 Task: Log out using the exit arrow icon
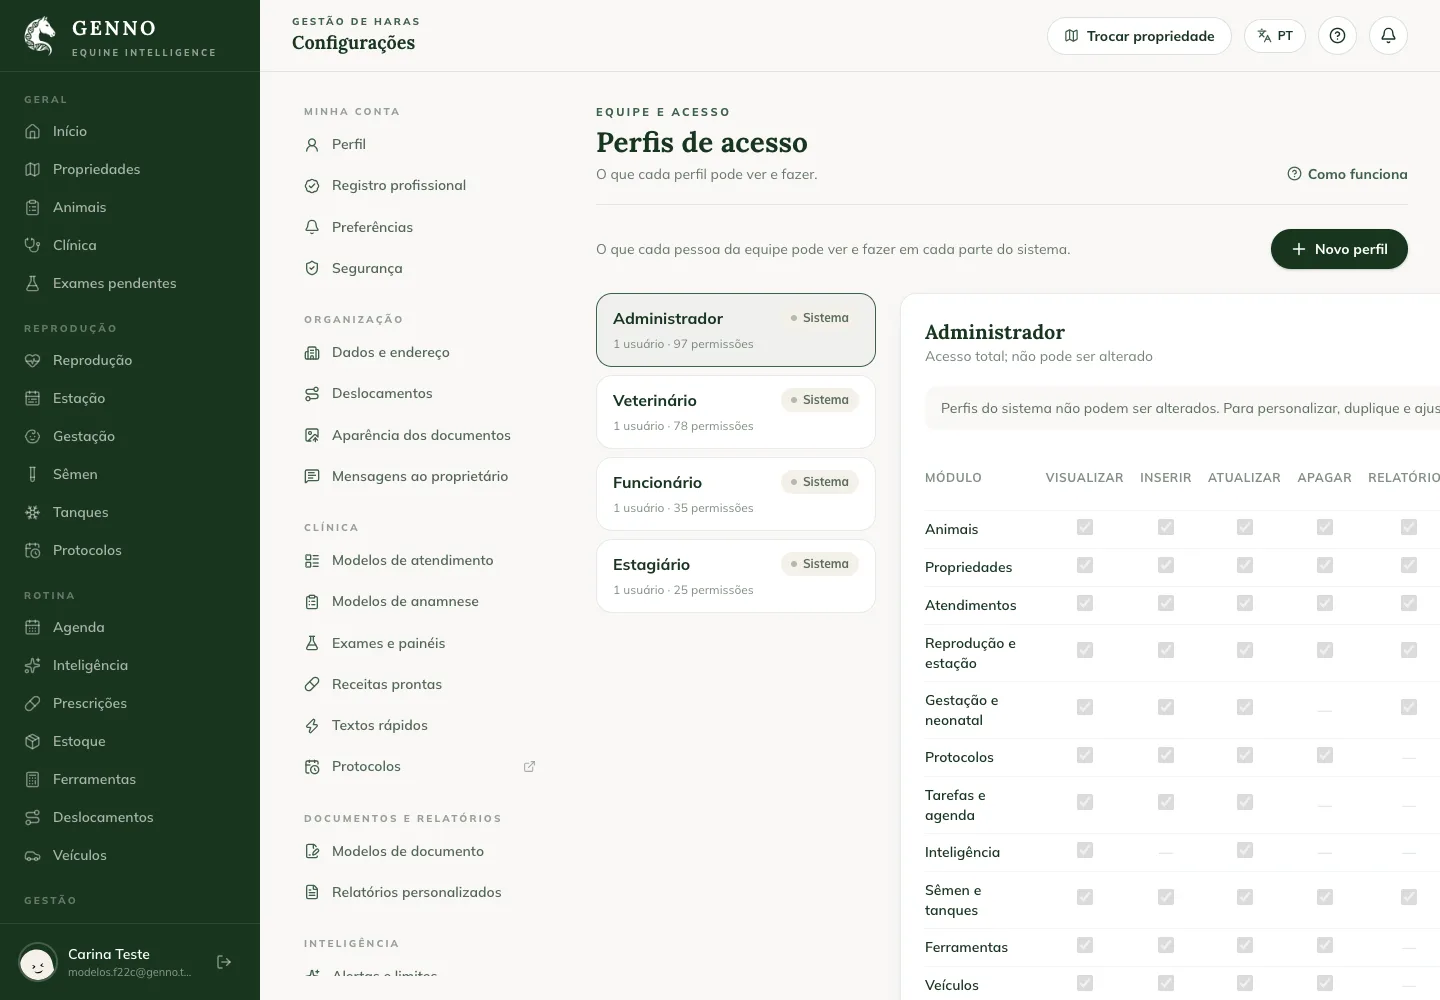tap(224, 962)
